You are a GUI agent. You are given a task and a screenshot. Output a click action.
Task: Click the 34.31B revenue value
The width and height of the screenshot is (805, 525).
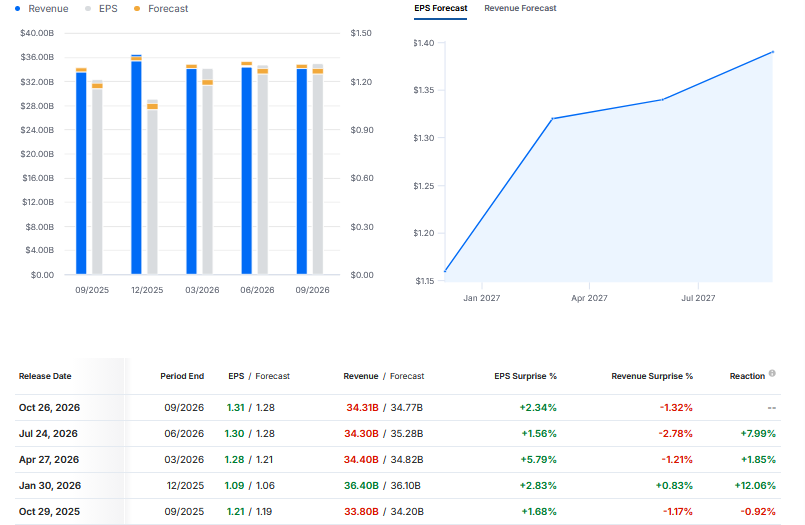[x=362, y=407]
